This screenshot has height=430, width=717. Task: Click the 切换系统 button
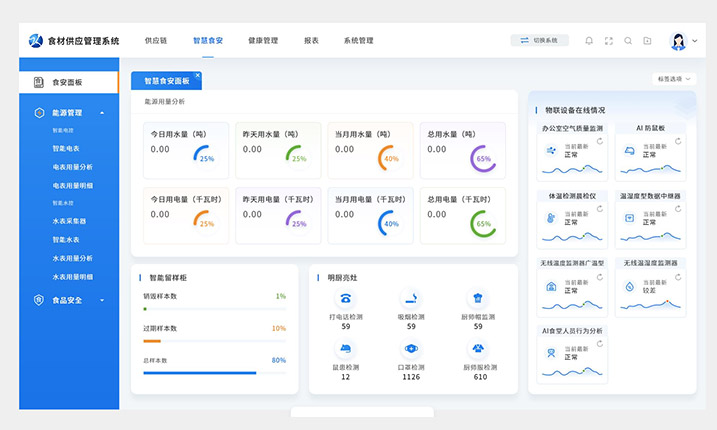(x=540, y=40)
